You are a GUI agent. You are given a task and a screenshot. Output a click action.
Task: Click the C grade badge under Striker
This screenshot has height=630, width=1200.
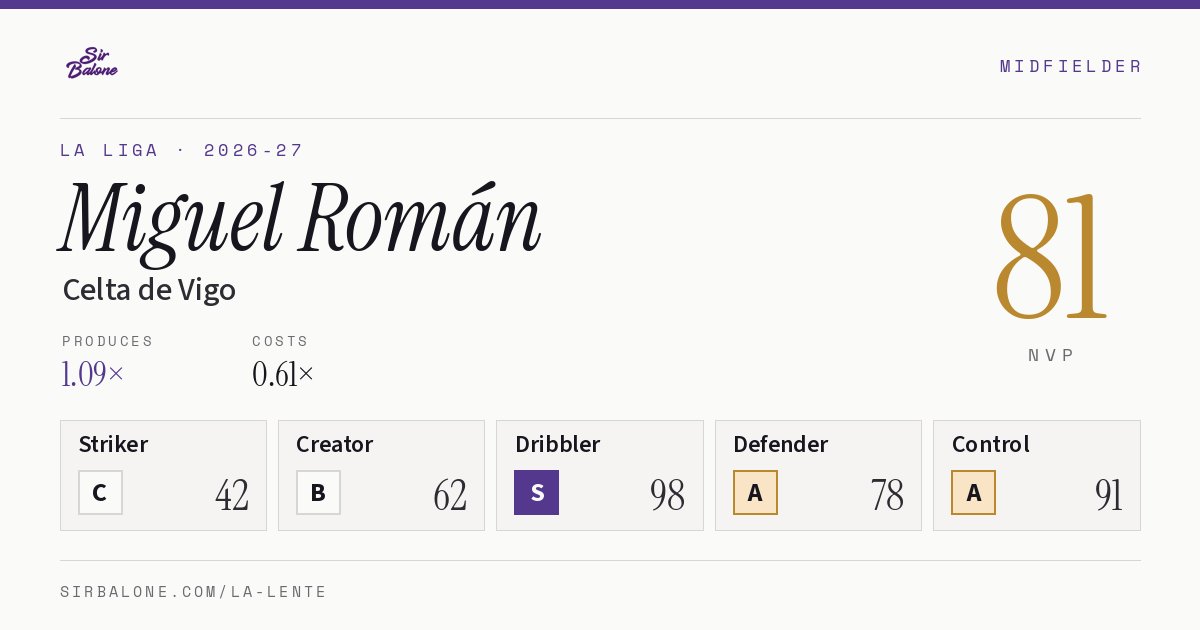[100, 492]
